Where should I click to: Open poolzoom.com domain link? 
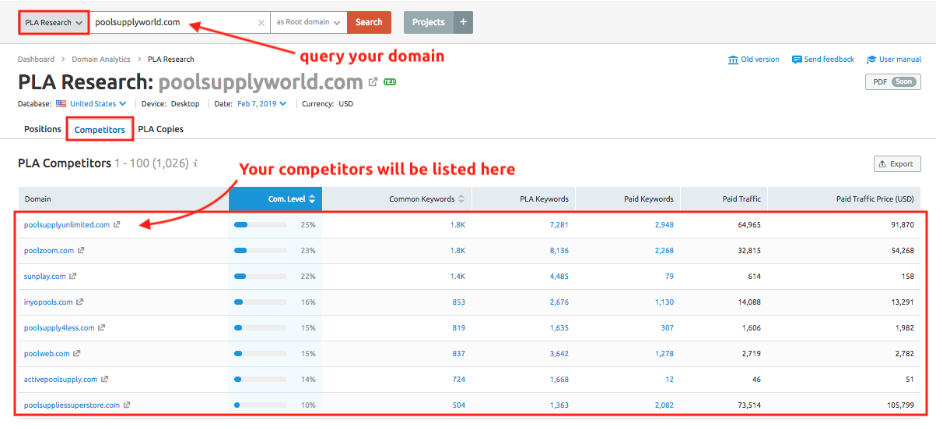[x=49, y=251]
